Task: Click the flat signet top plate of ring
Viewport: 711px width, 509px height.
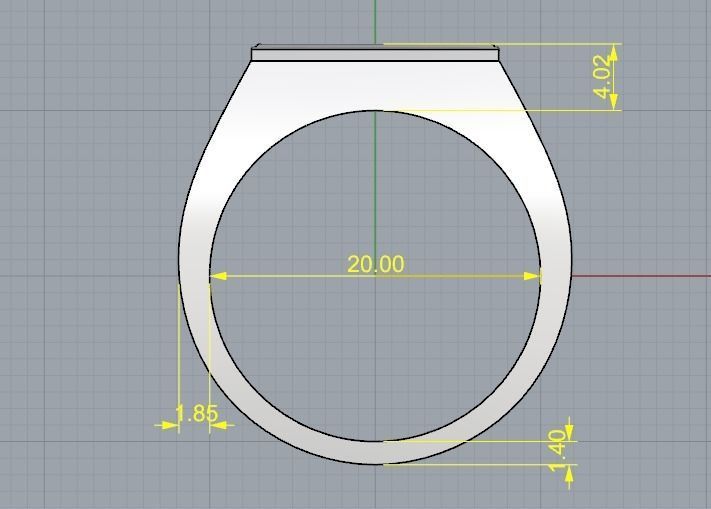Action: click(375, 53)
